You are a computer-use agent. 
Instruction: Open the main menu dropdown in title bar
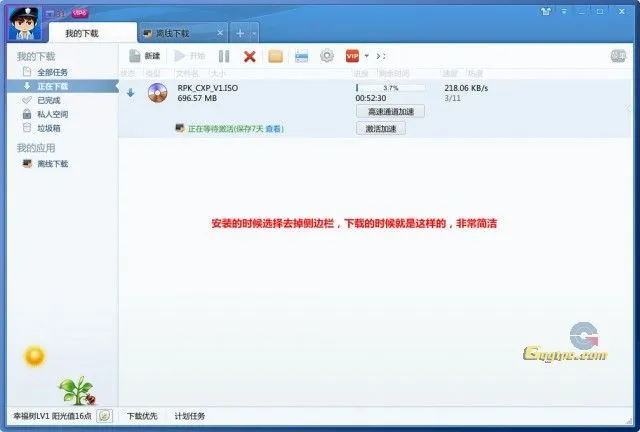[564, 11]
